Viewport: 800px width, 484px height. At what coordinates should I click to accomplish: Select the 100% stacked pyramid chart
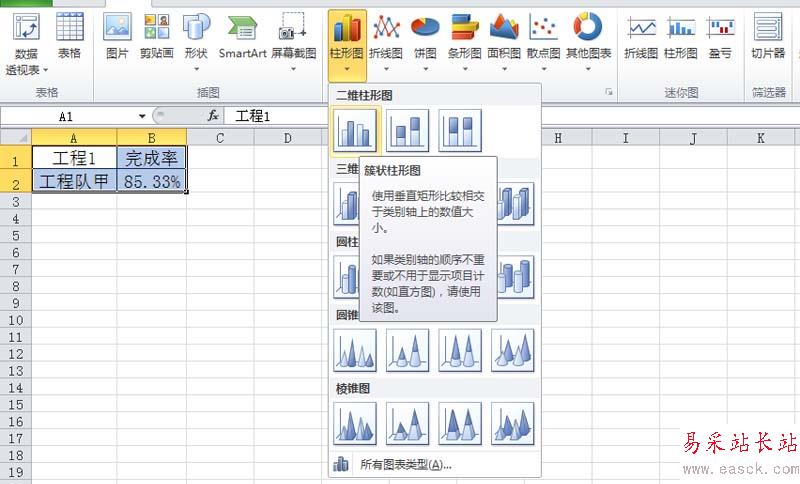(460, 424)
